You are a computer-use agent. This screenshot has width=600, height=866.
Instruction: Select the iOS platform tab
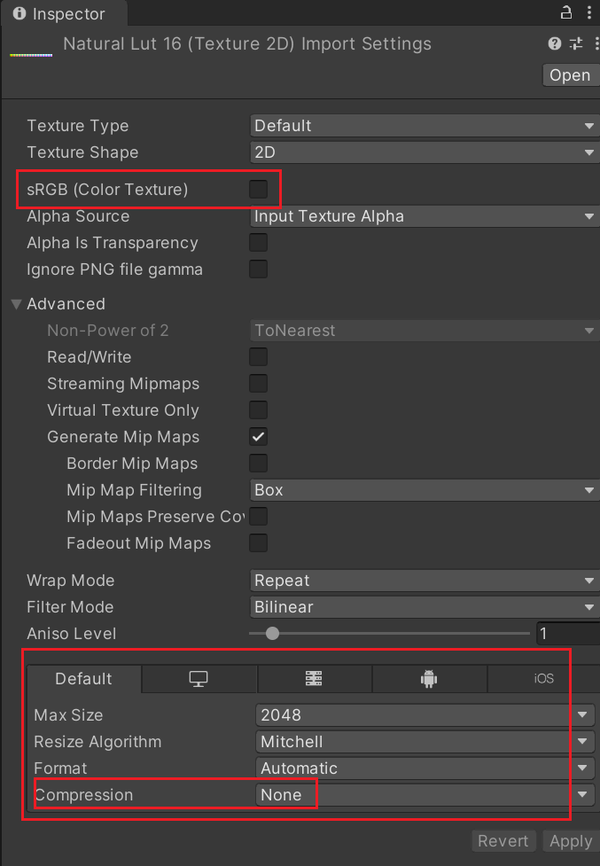(x=543, y=679)
